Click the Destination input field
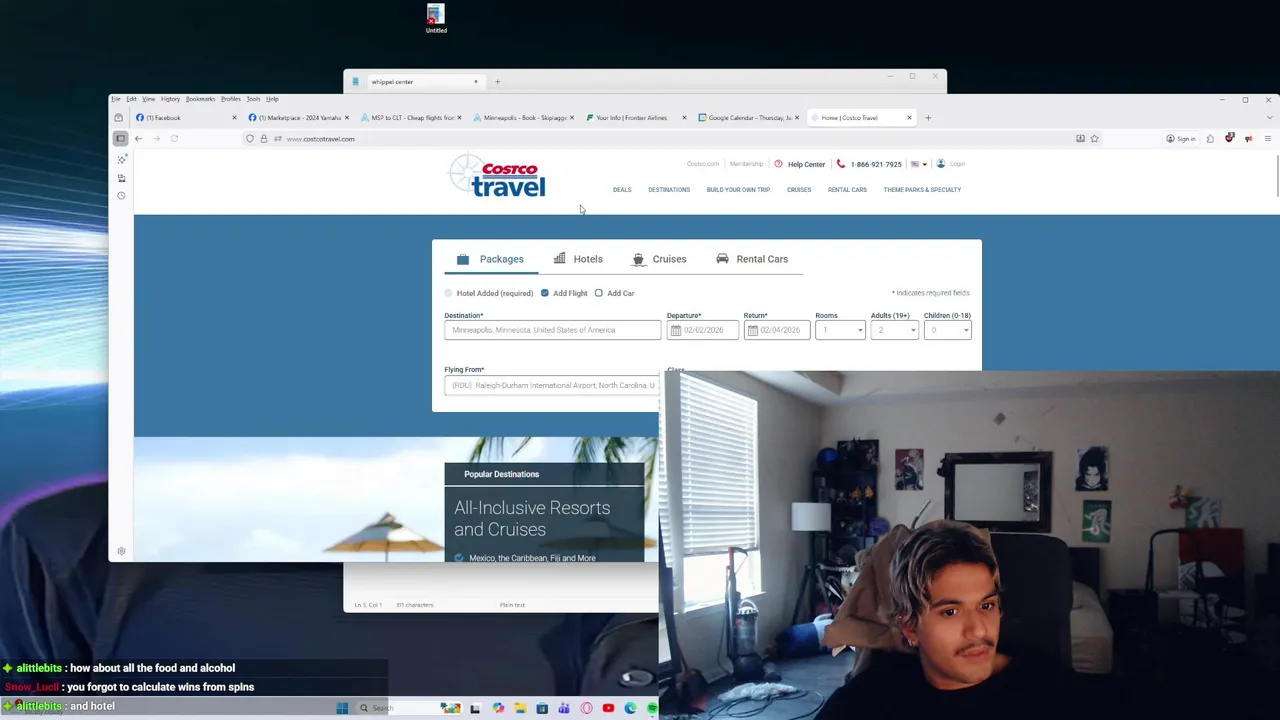The width and height of the screenshot is (1280, 720). tap(553, 330)
